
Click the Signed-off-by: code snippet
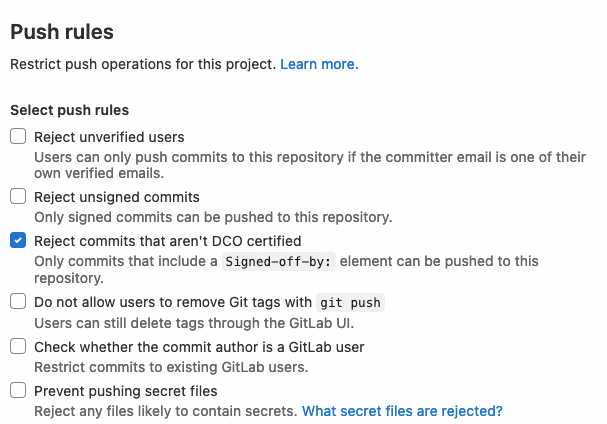[279, 262]
